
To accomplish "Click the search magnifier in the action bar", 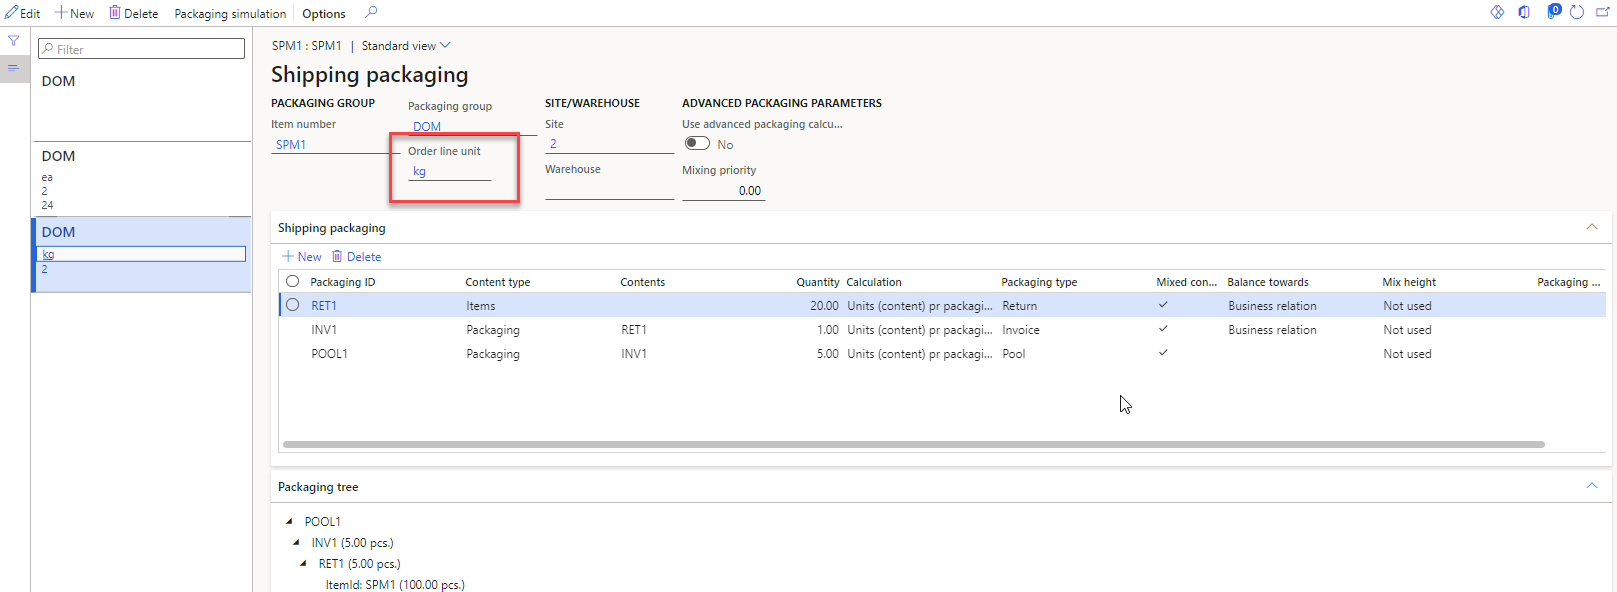I will pyautogui.click(x=371, y=13).
